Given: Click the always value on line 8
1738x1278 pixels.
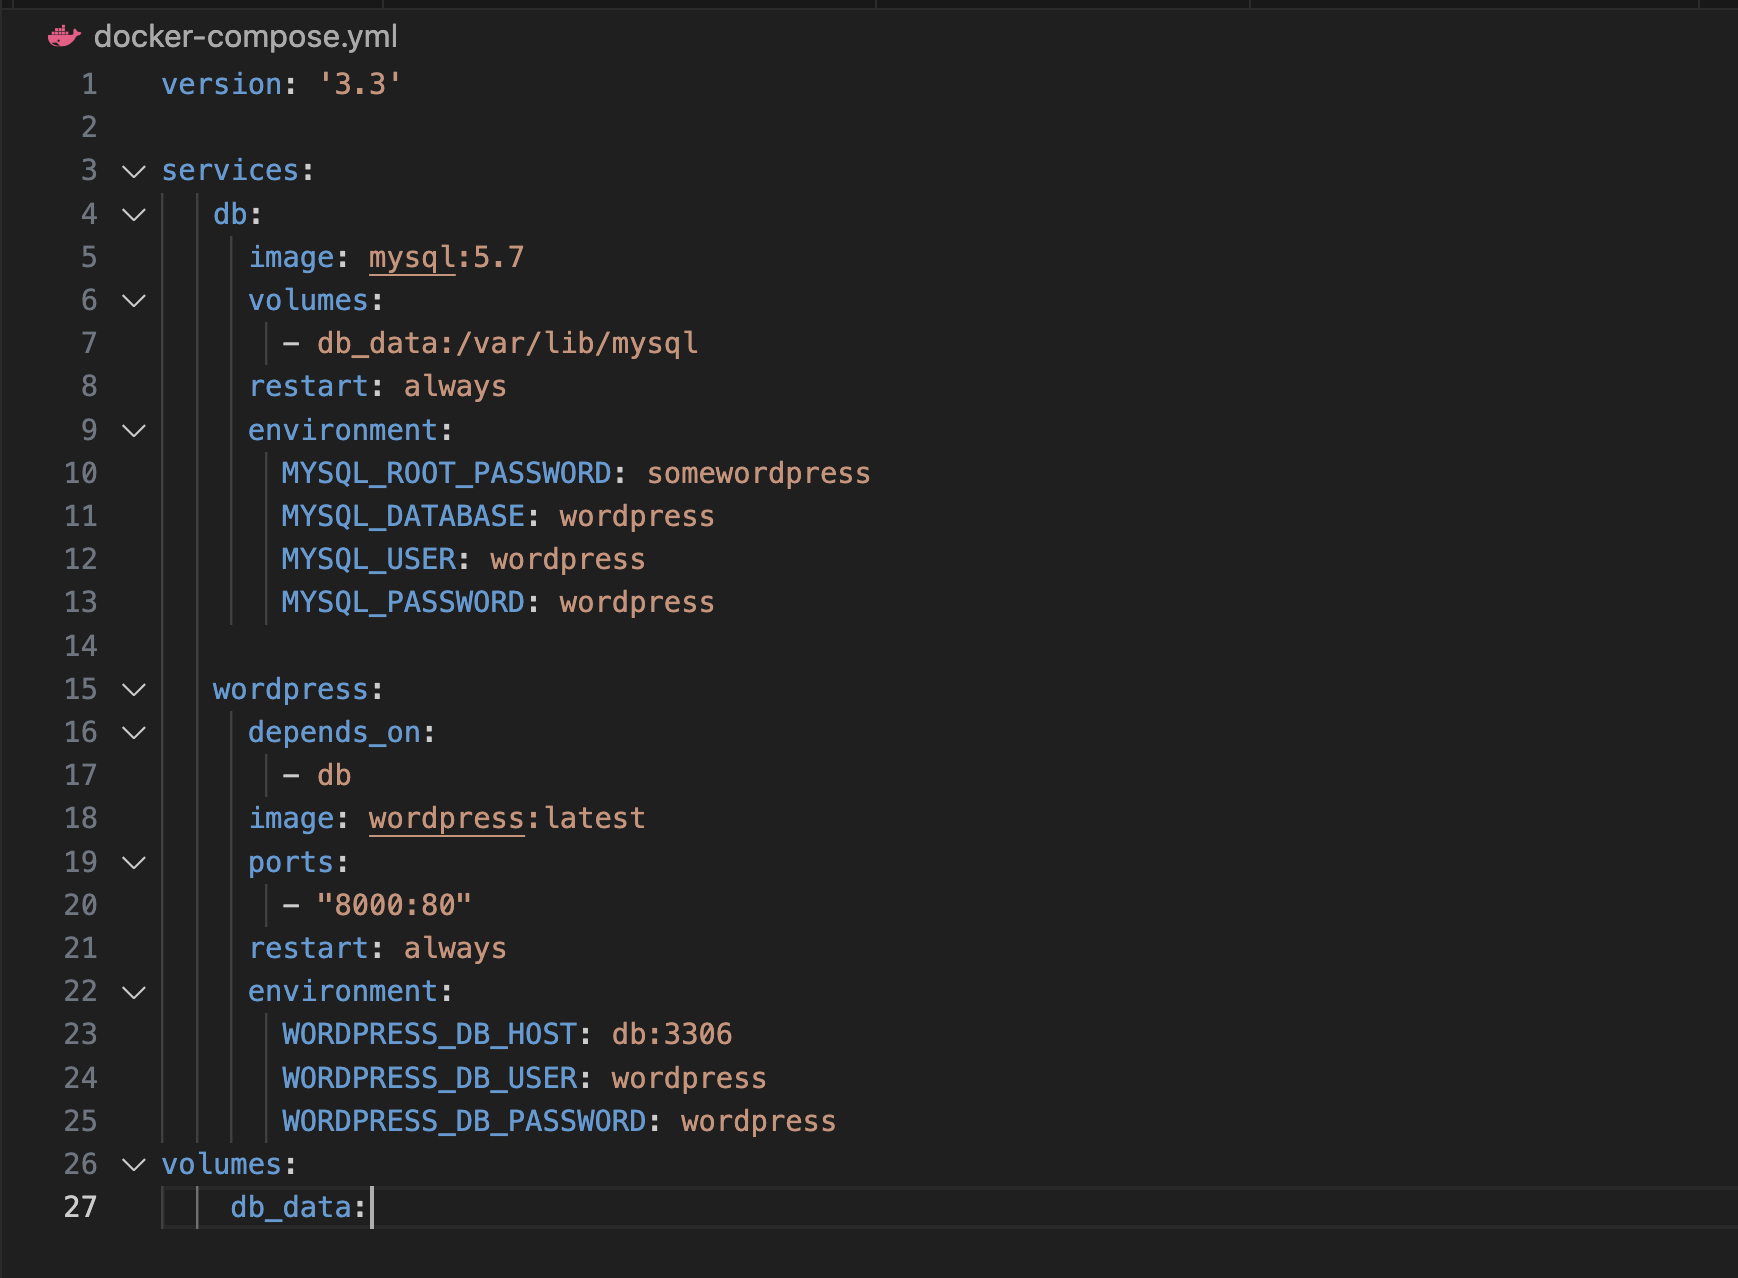Looking at the screenshot, I should pyautogui.click(x=455, y=387).
